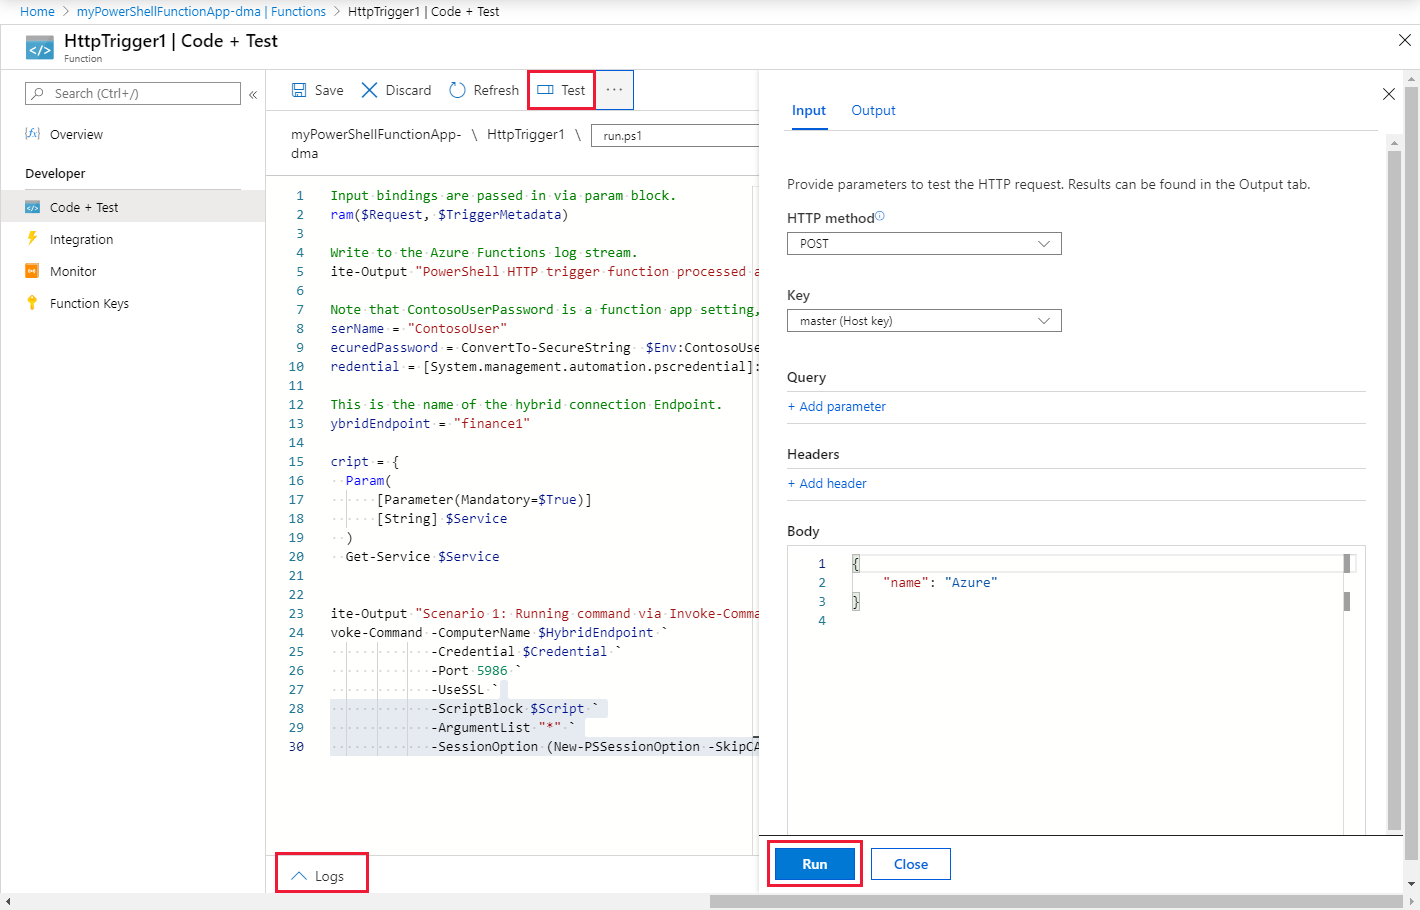The height and width of the screenshot is (910, 1420).
Task: Open the ellipsis more options menu
Action: point(614,90)
